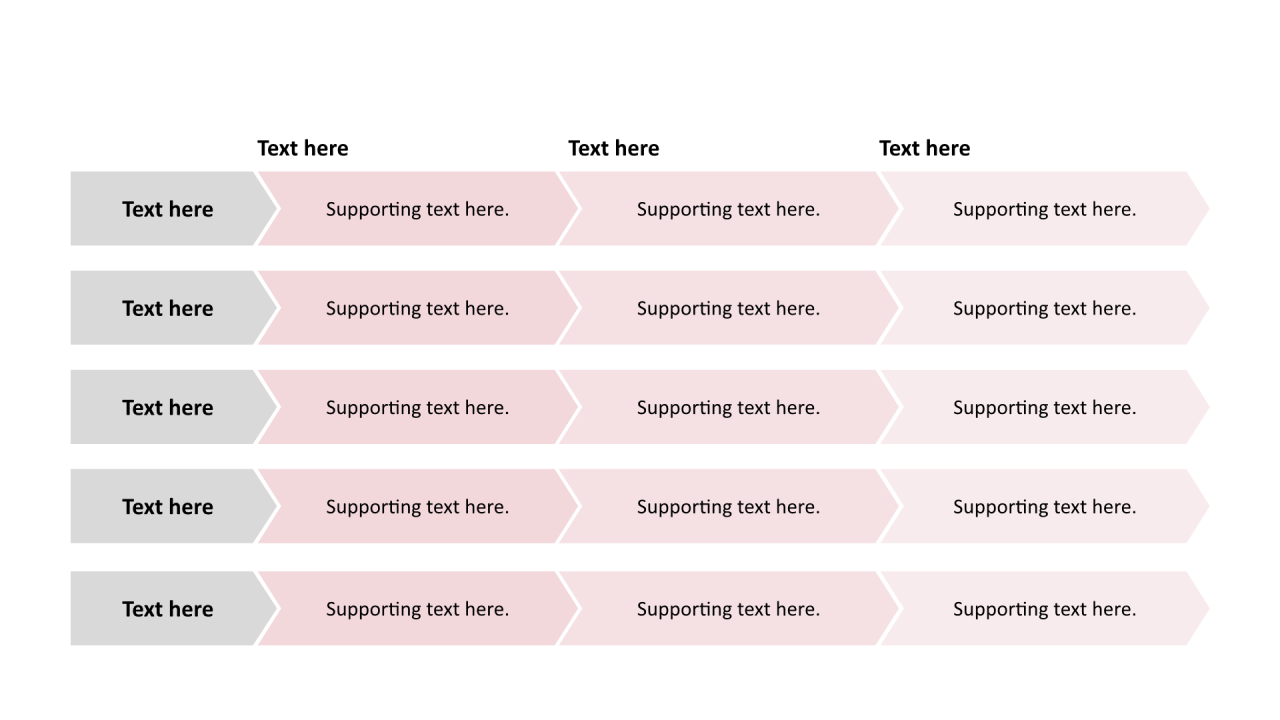This screenshot has width=1280, height=720.
Task: Select the last column header 'Text here'
Action: tap(925, 148)
